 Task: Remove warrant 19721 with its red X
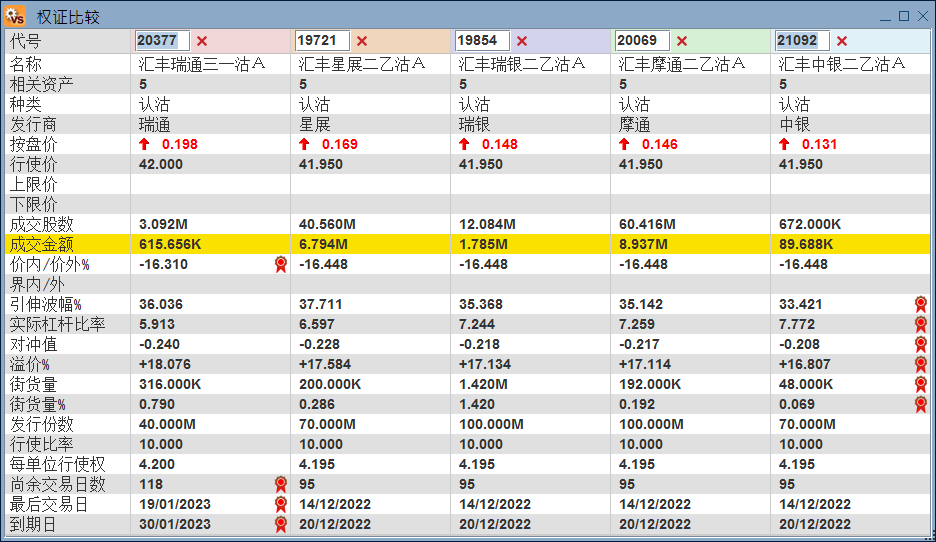pos(362,41)
